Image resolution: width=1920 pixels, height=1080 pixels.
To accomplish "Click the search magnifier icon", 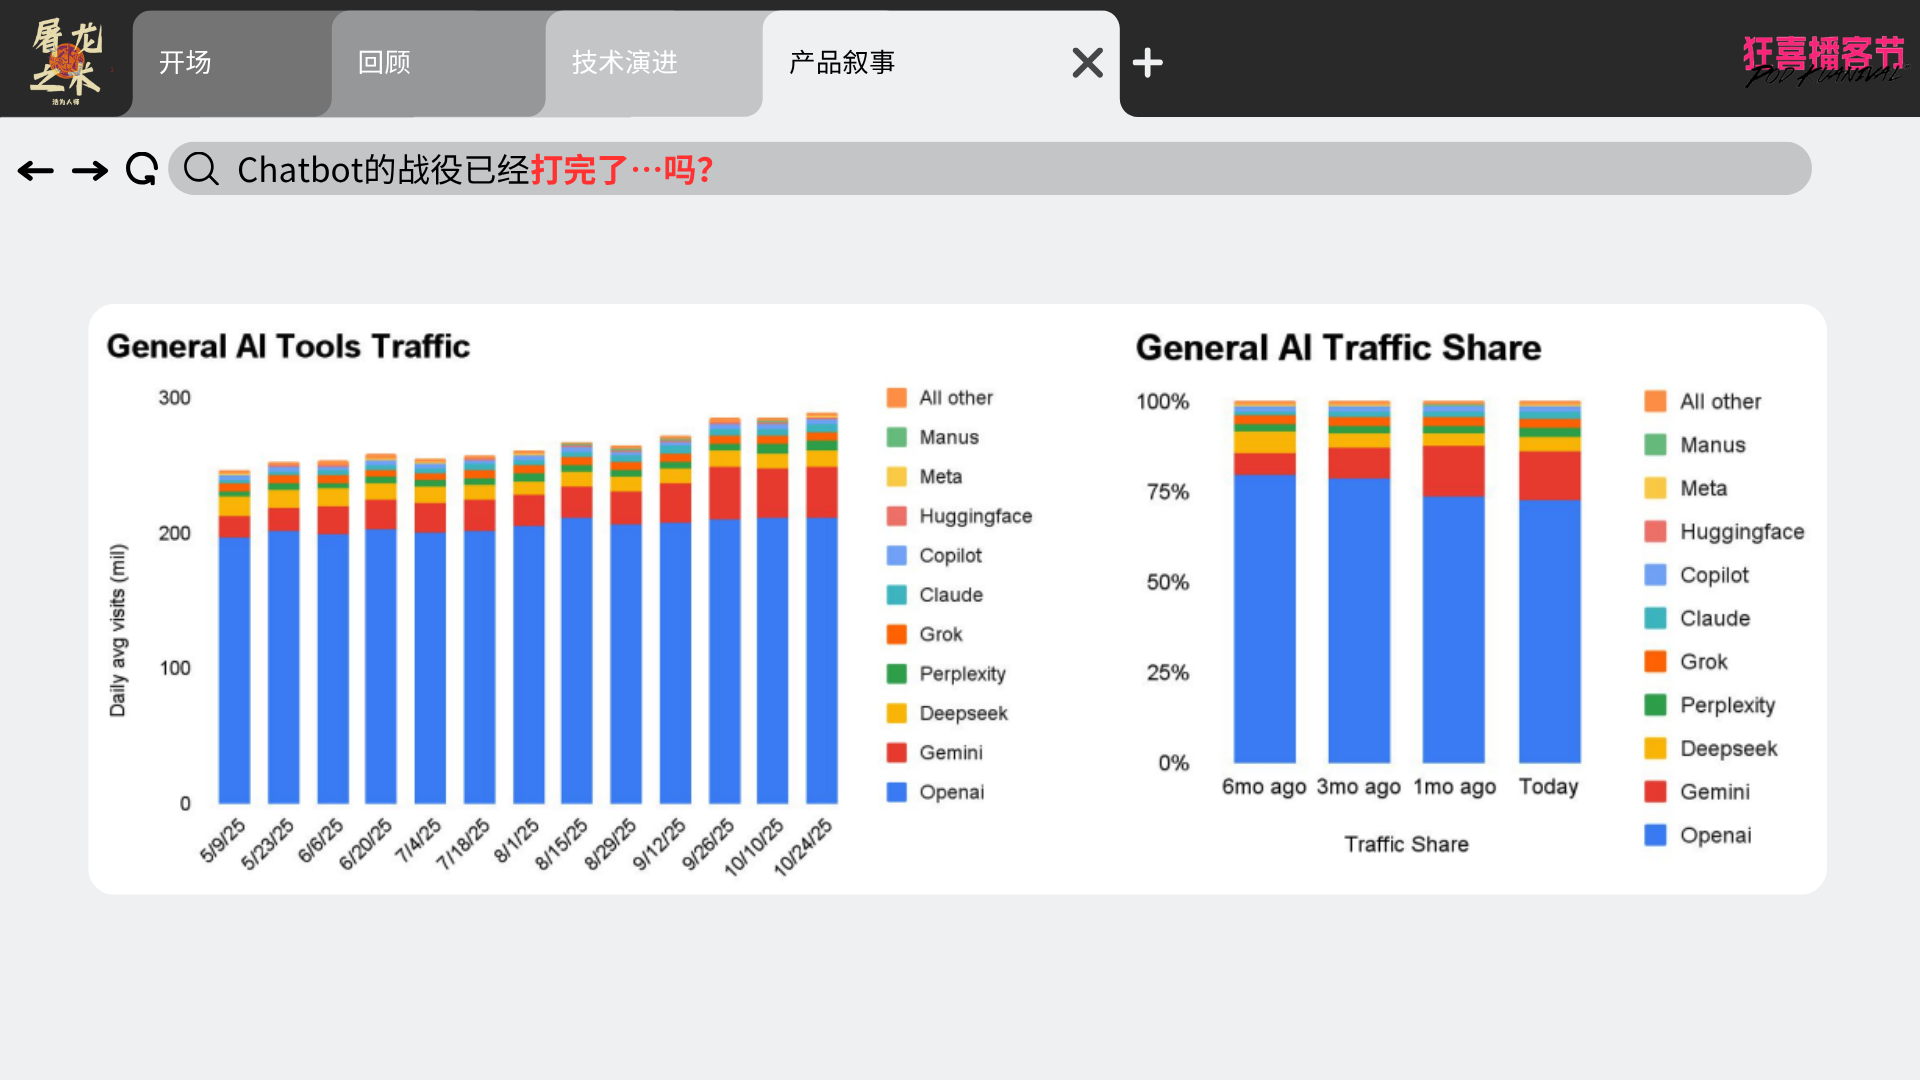I will click(x=201, y=169).
